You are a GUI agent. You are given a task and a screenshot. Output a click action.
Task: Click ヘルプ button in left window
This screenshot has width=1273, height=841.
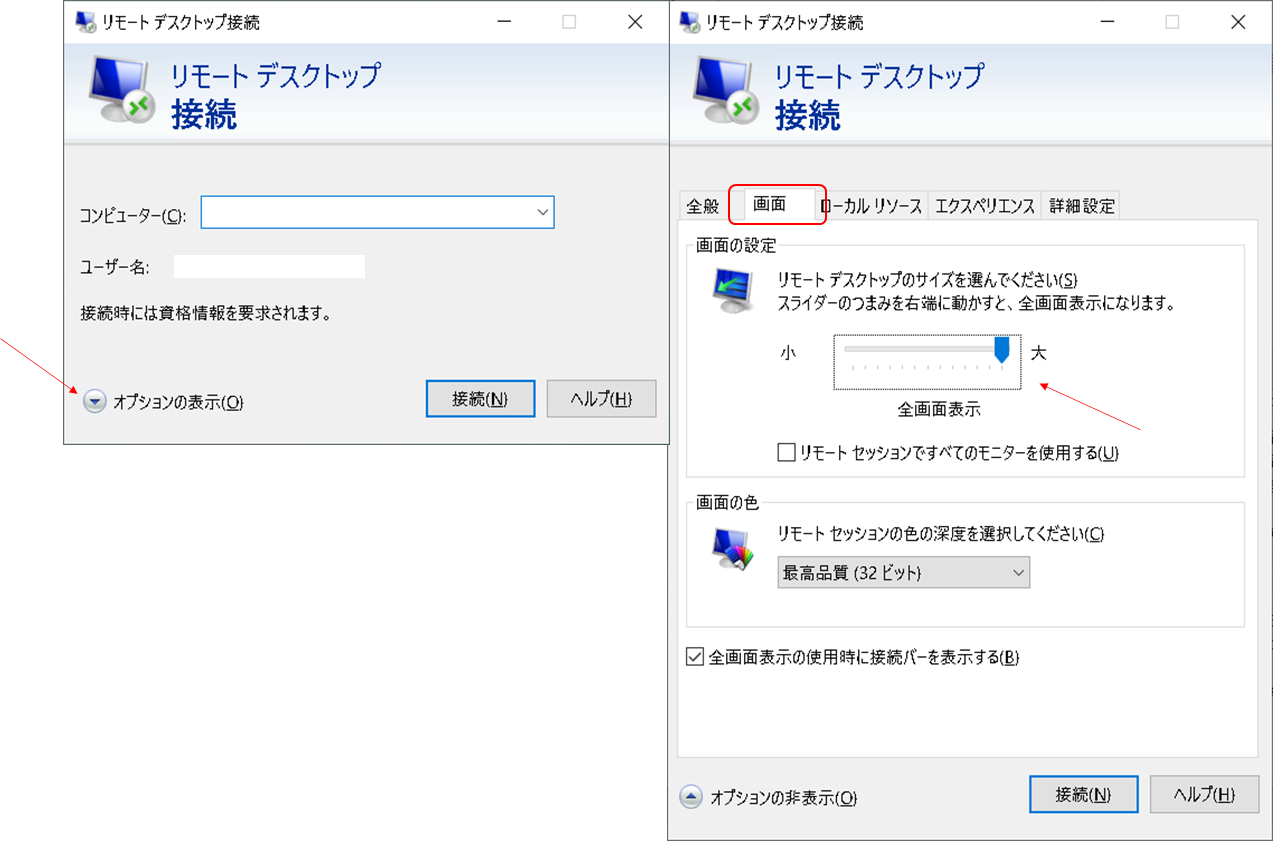click(601, 399)
